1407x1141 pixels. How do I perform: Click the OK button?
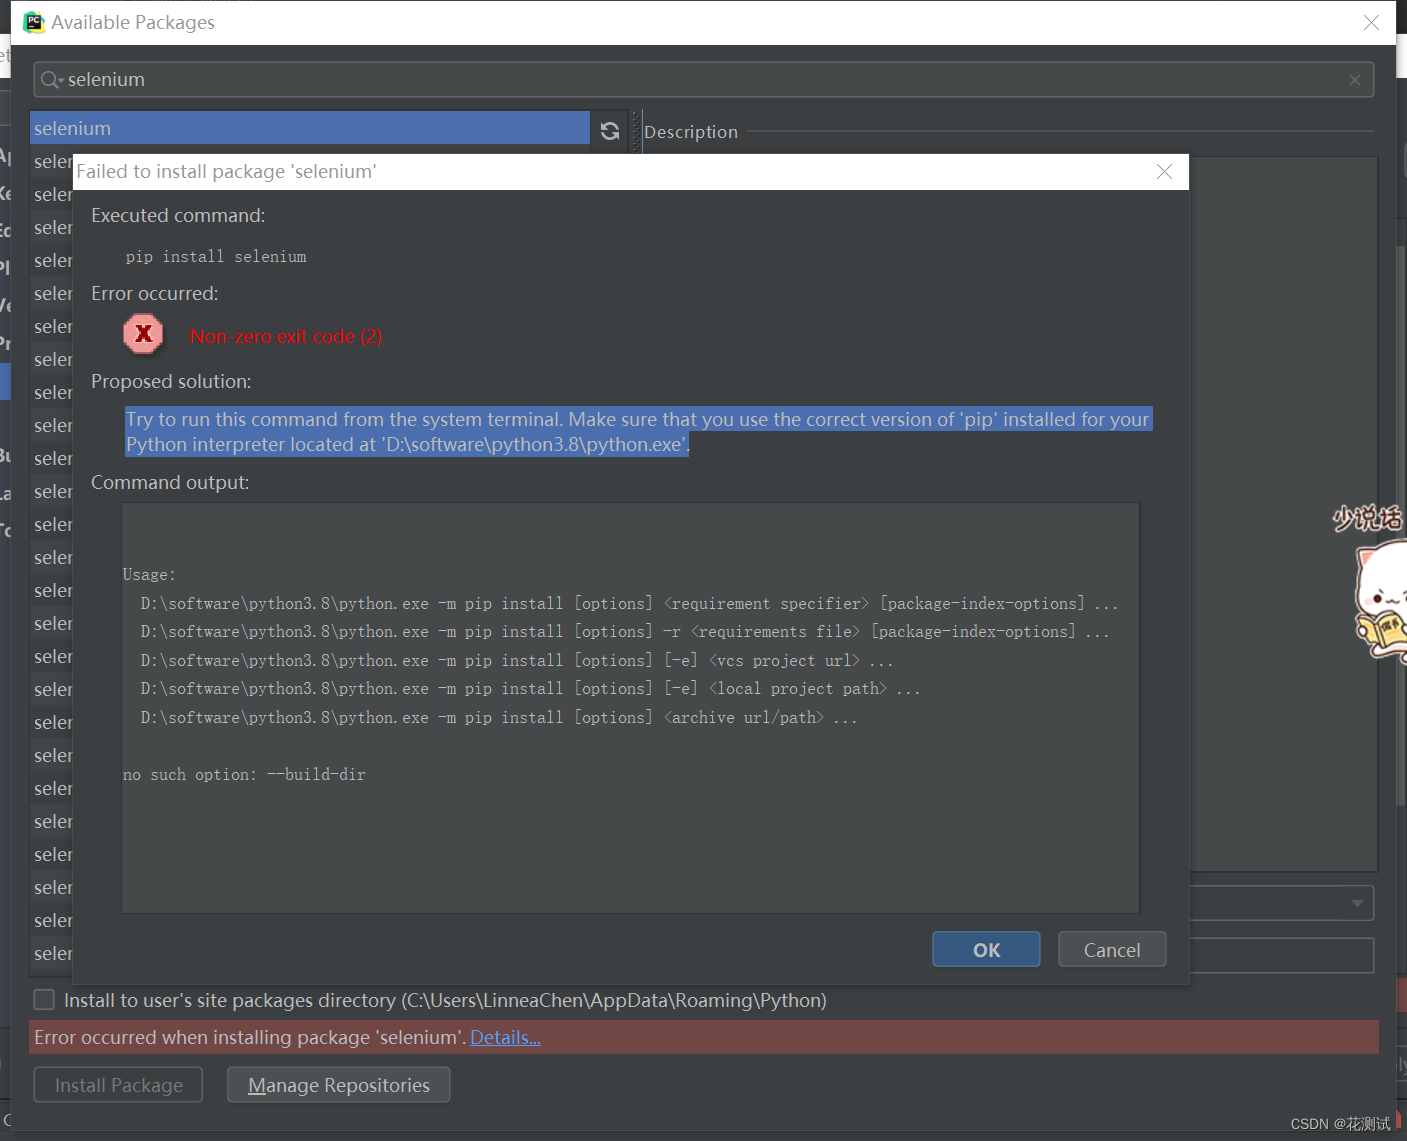[986, 950]
